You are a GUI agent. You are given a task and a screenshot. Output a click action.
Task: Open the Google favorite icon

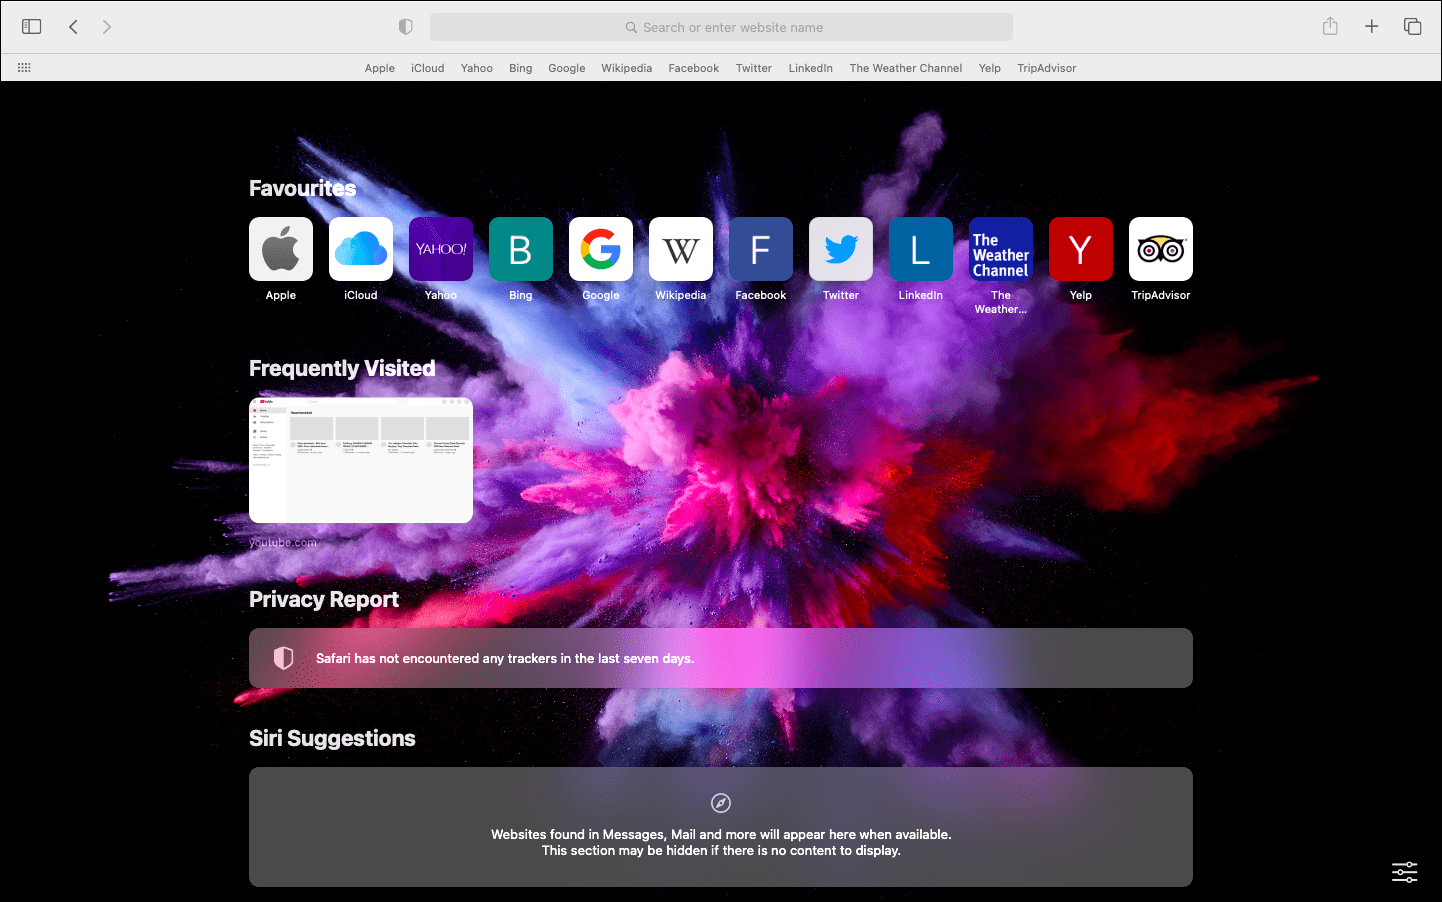click(x=600, y=249)
